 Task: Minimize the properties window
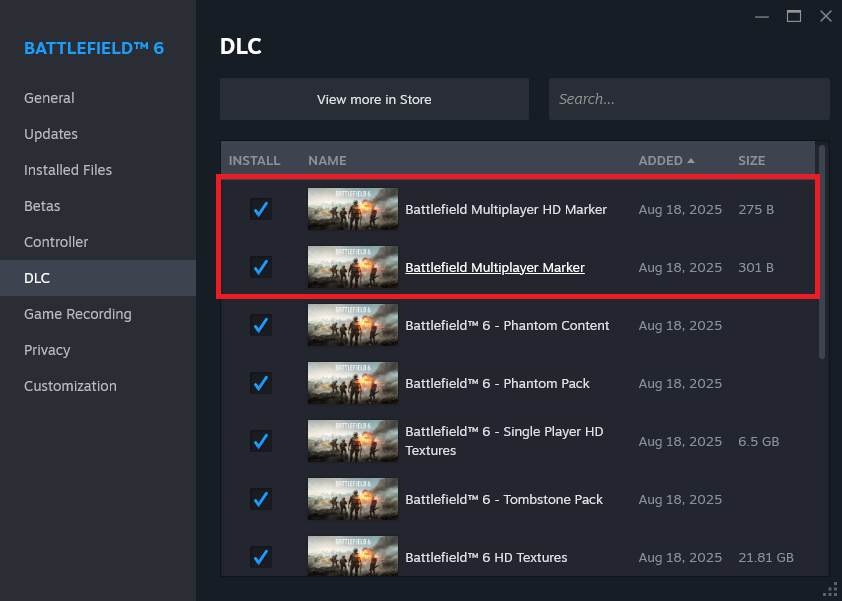coord(761,17)
